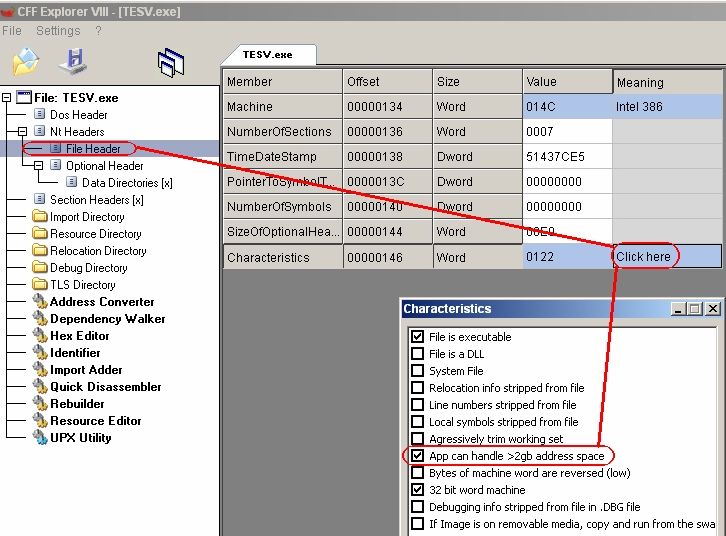
Task: Open the Dependency Walker tool
Action: pyautogui.click(x=107, y=319)
